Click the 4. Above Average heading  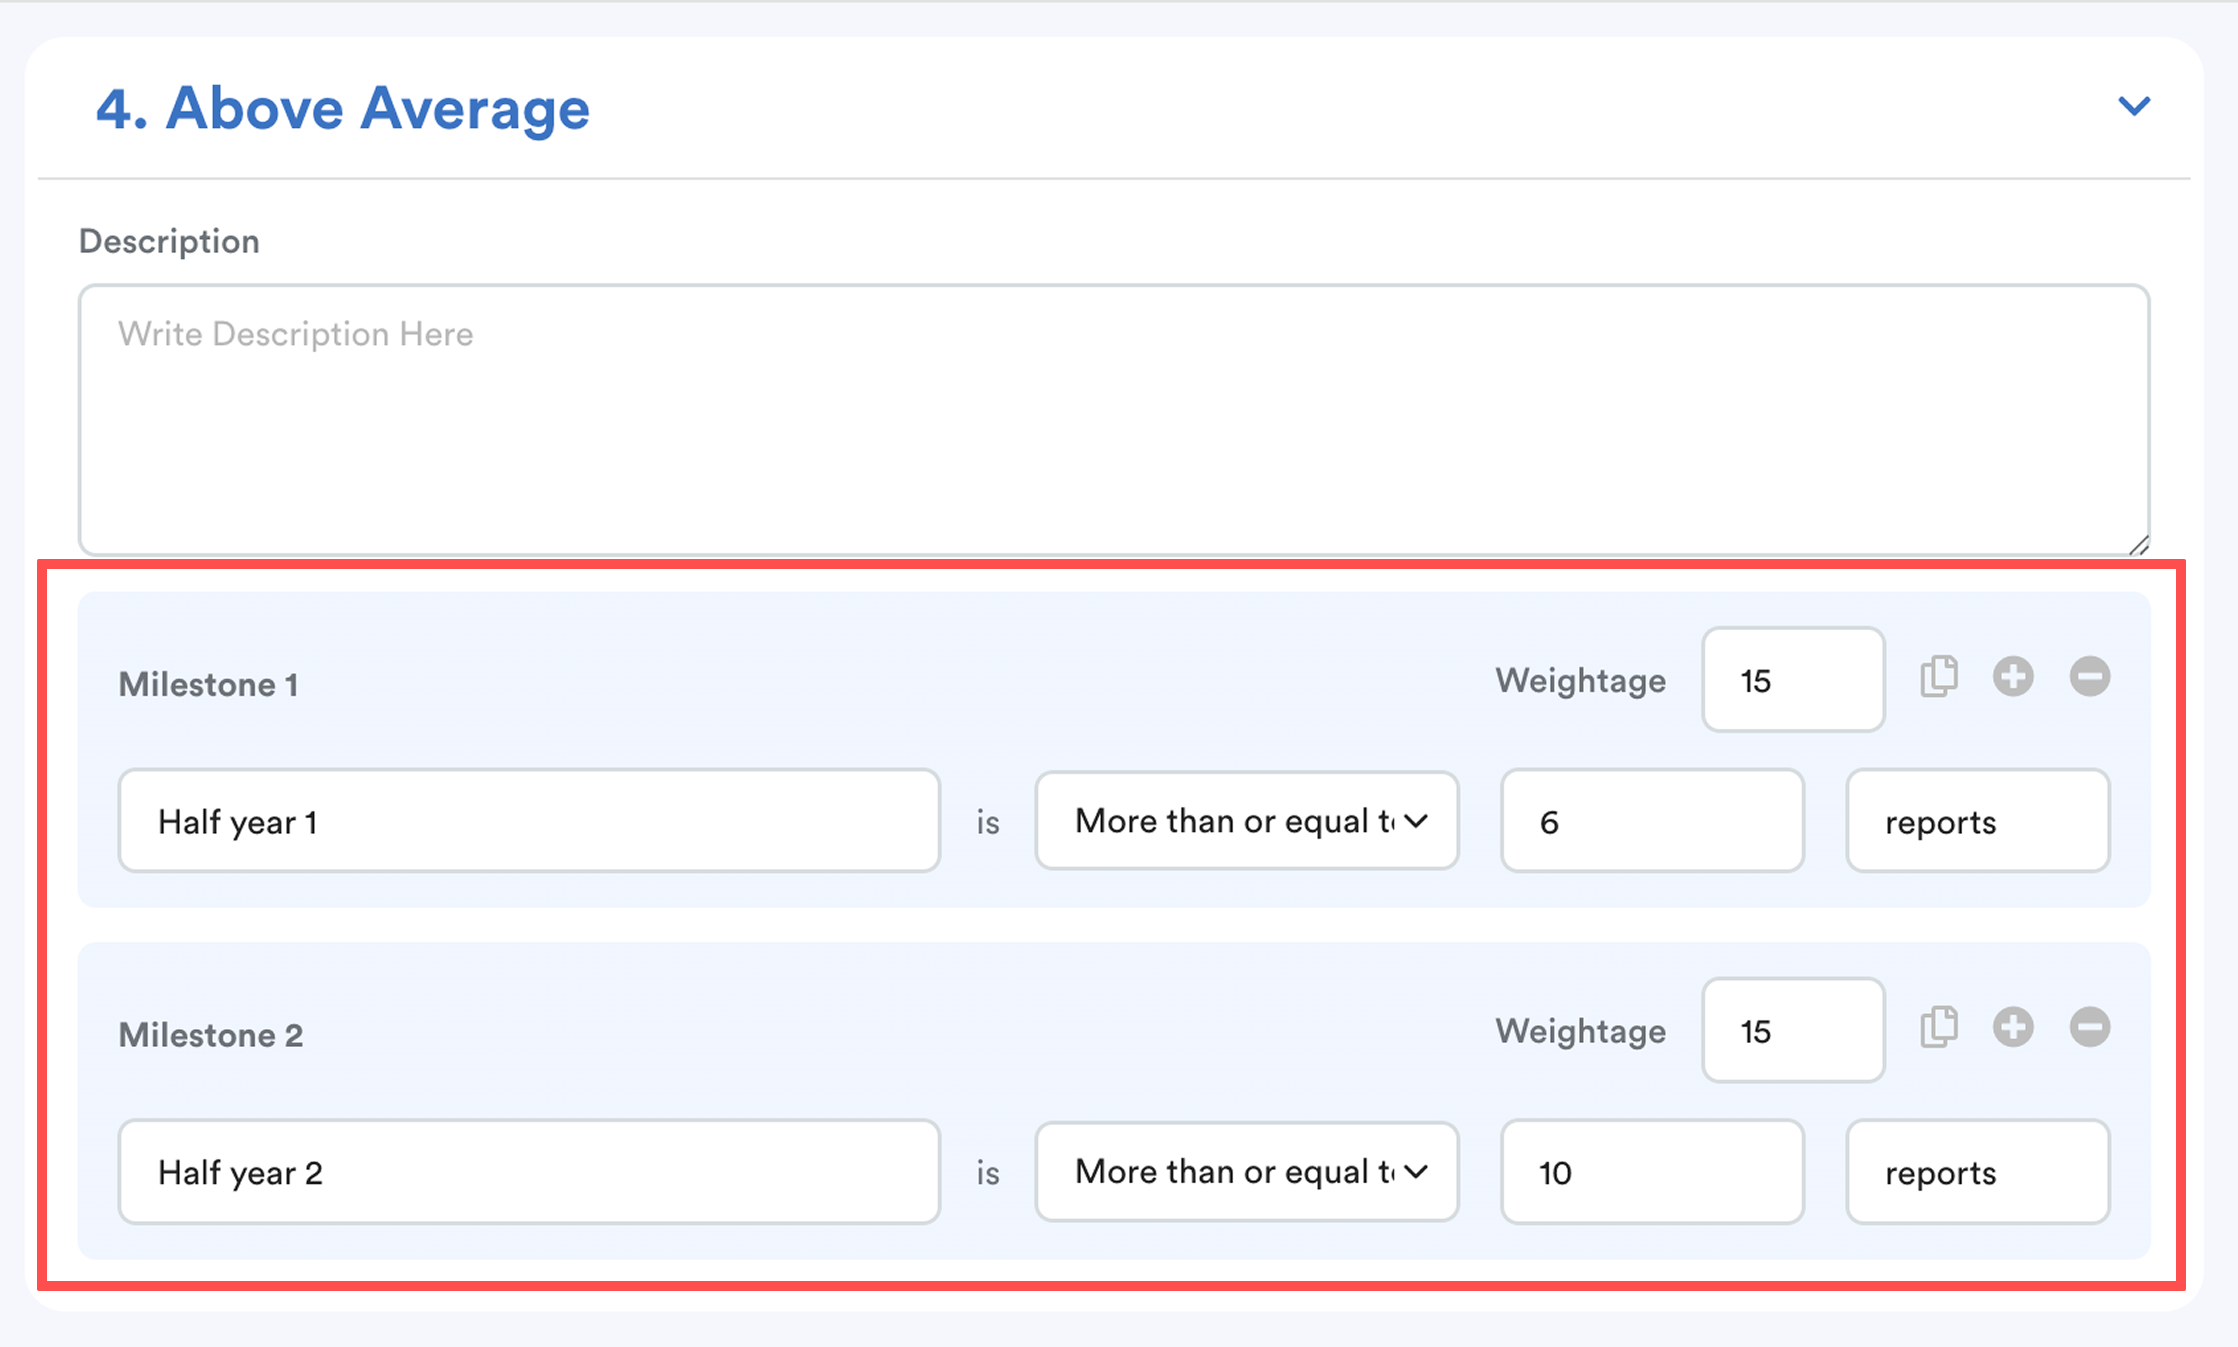343,108
